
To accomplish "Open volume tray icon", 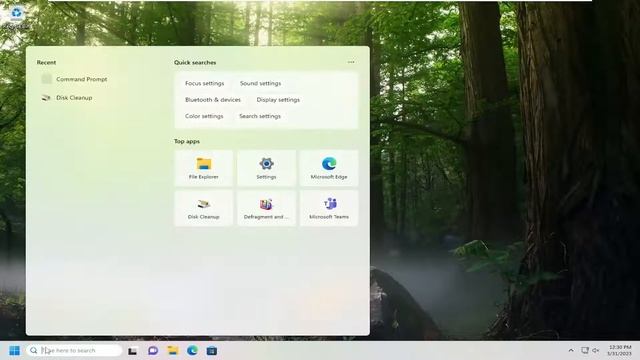I will [x=596, y=350].
